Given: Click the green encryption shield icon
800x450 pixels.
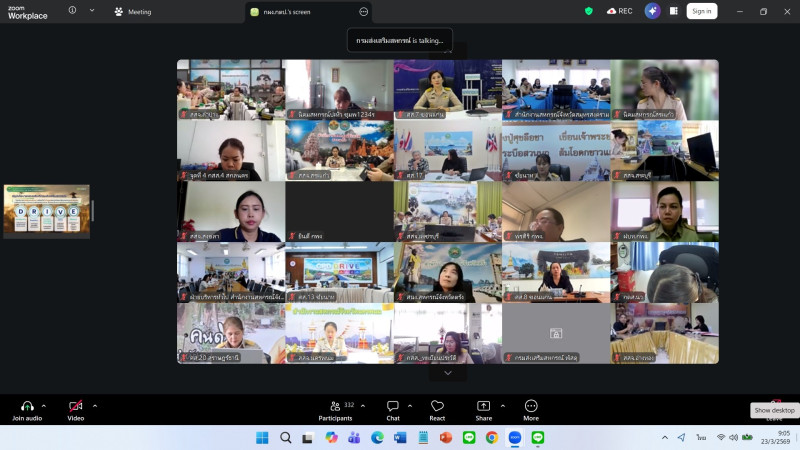Looking at the screenshot, I should pos(588,11).
